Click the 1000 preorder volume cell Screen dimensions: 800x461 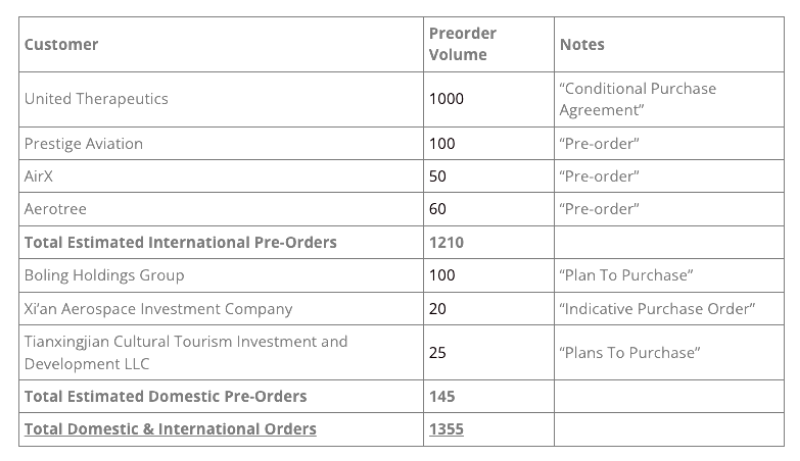point(446,99)
